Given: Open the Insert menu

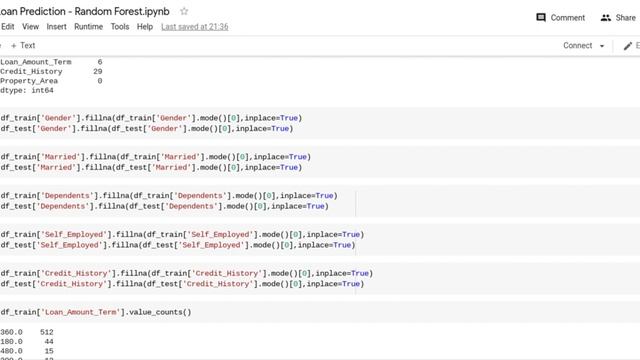Looking at the screenshot, I should (x=56, y=27).
